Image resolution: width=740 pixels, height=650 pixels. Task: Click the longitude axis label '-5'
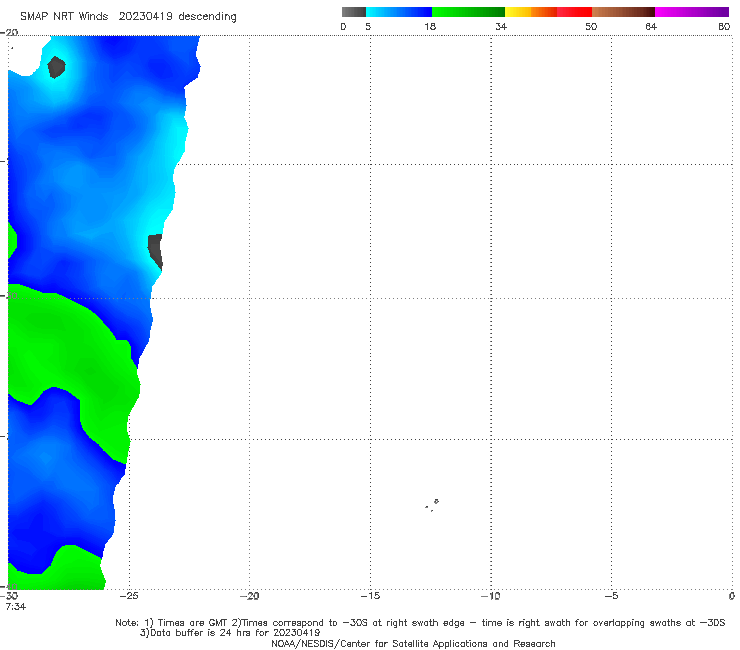point(611,596)
